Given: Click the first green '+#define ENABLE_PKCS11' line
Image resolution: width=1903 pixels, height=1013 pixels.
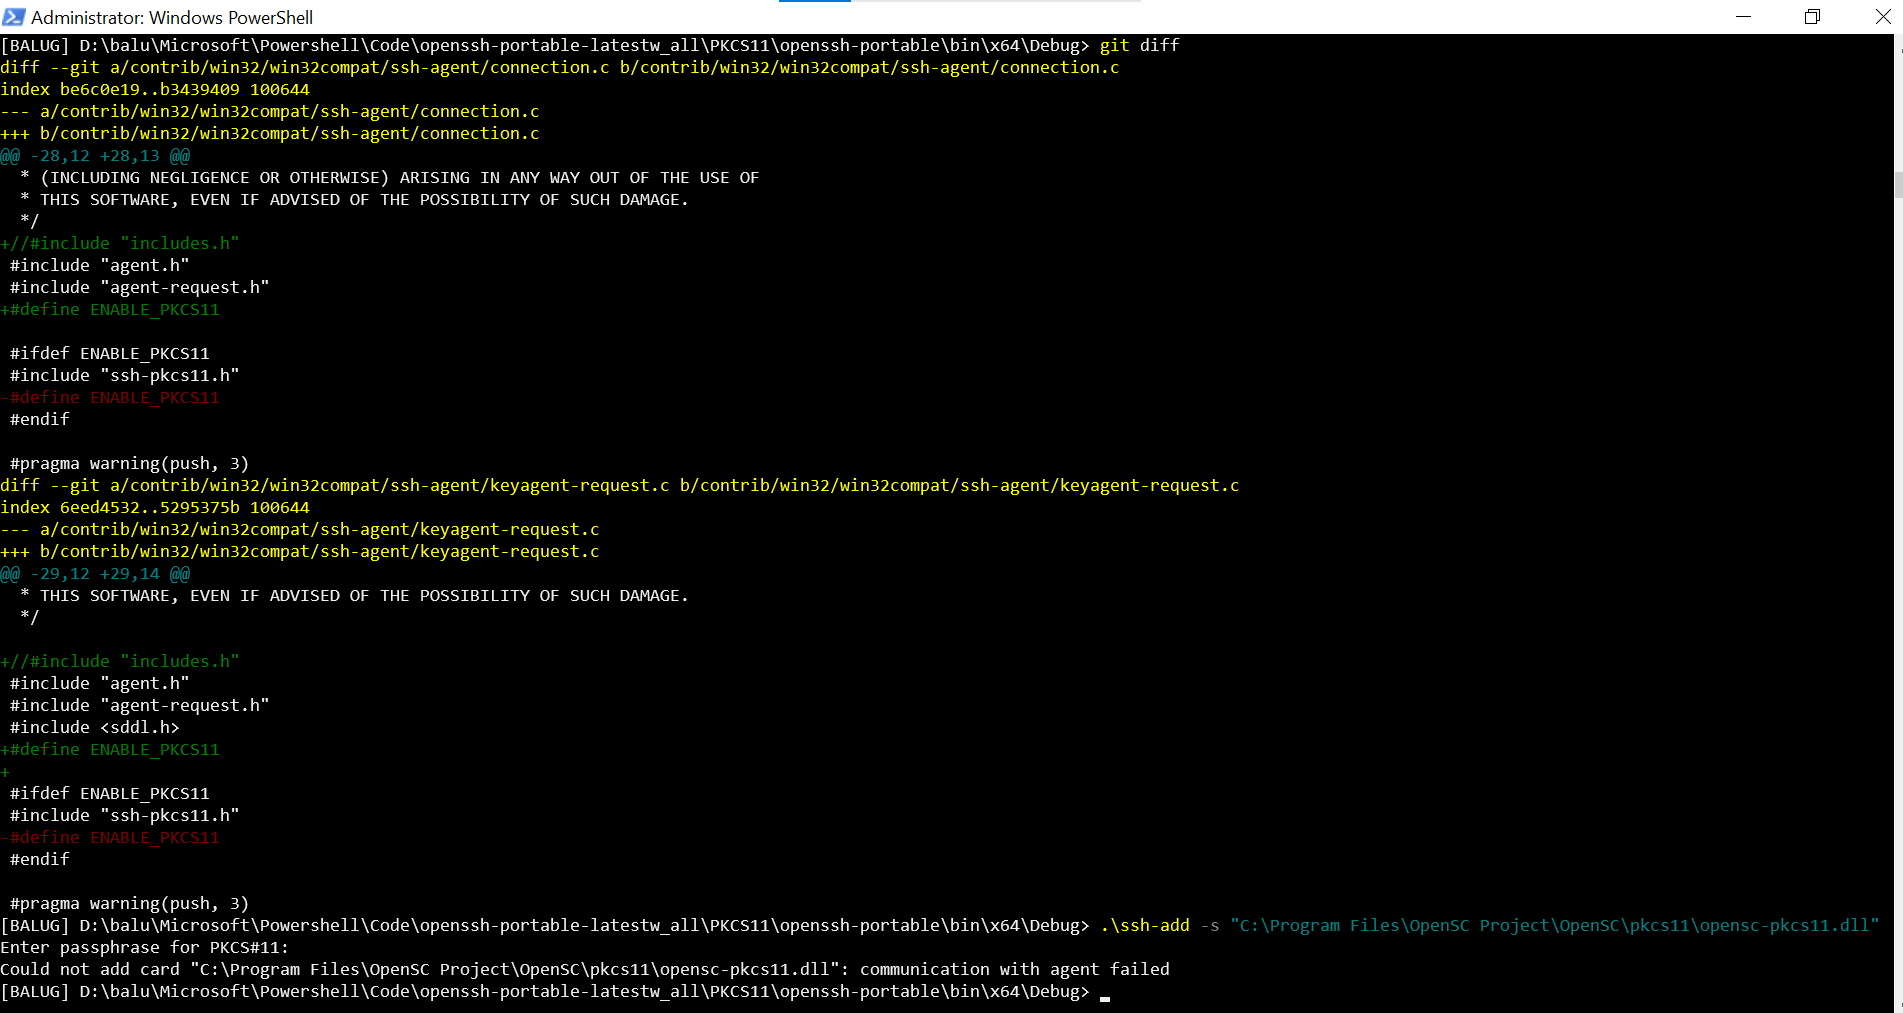Looking at the screenshot, I should (x=110, y=309).
